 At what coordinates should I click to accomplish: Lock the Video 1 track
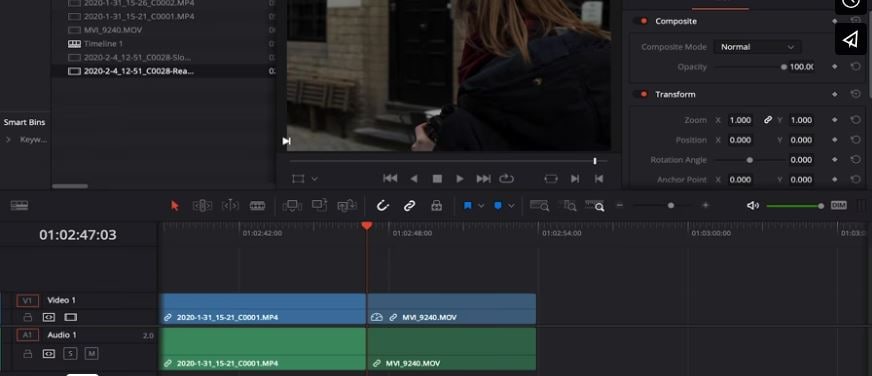[x=27, y=317]
